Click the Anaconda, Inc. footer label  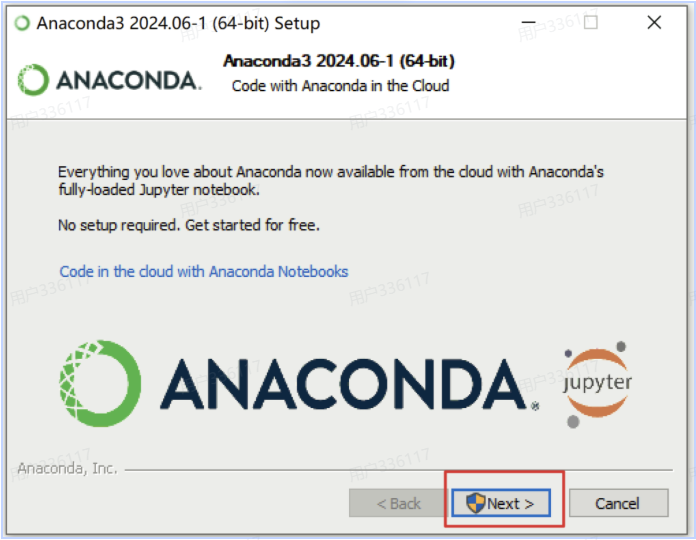click(x=67, y=468)
